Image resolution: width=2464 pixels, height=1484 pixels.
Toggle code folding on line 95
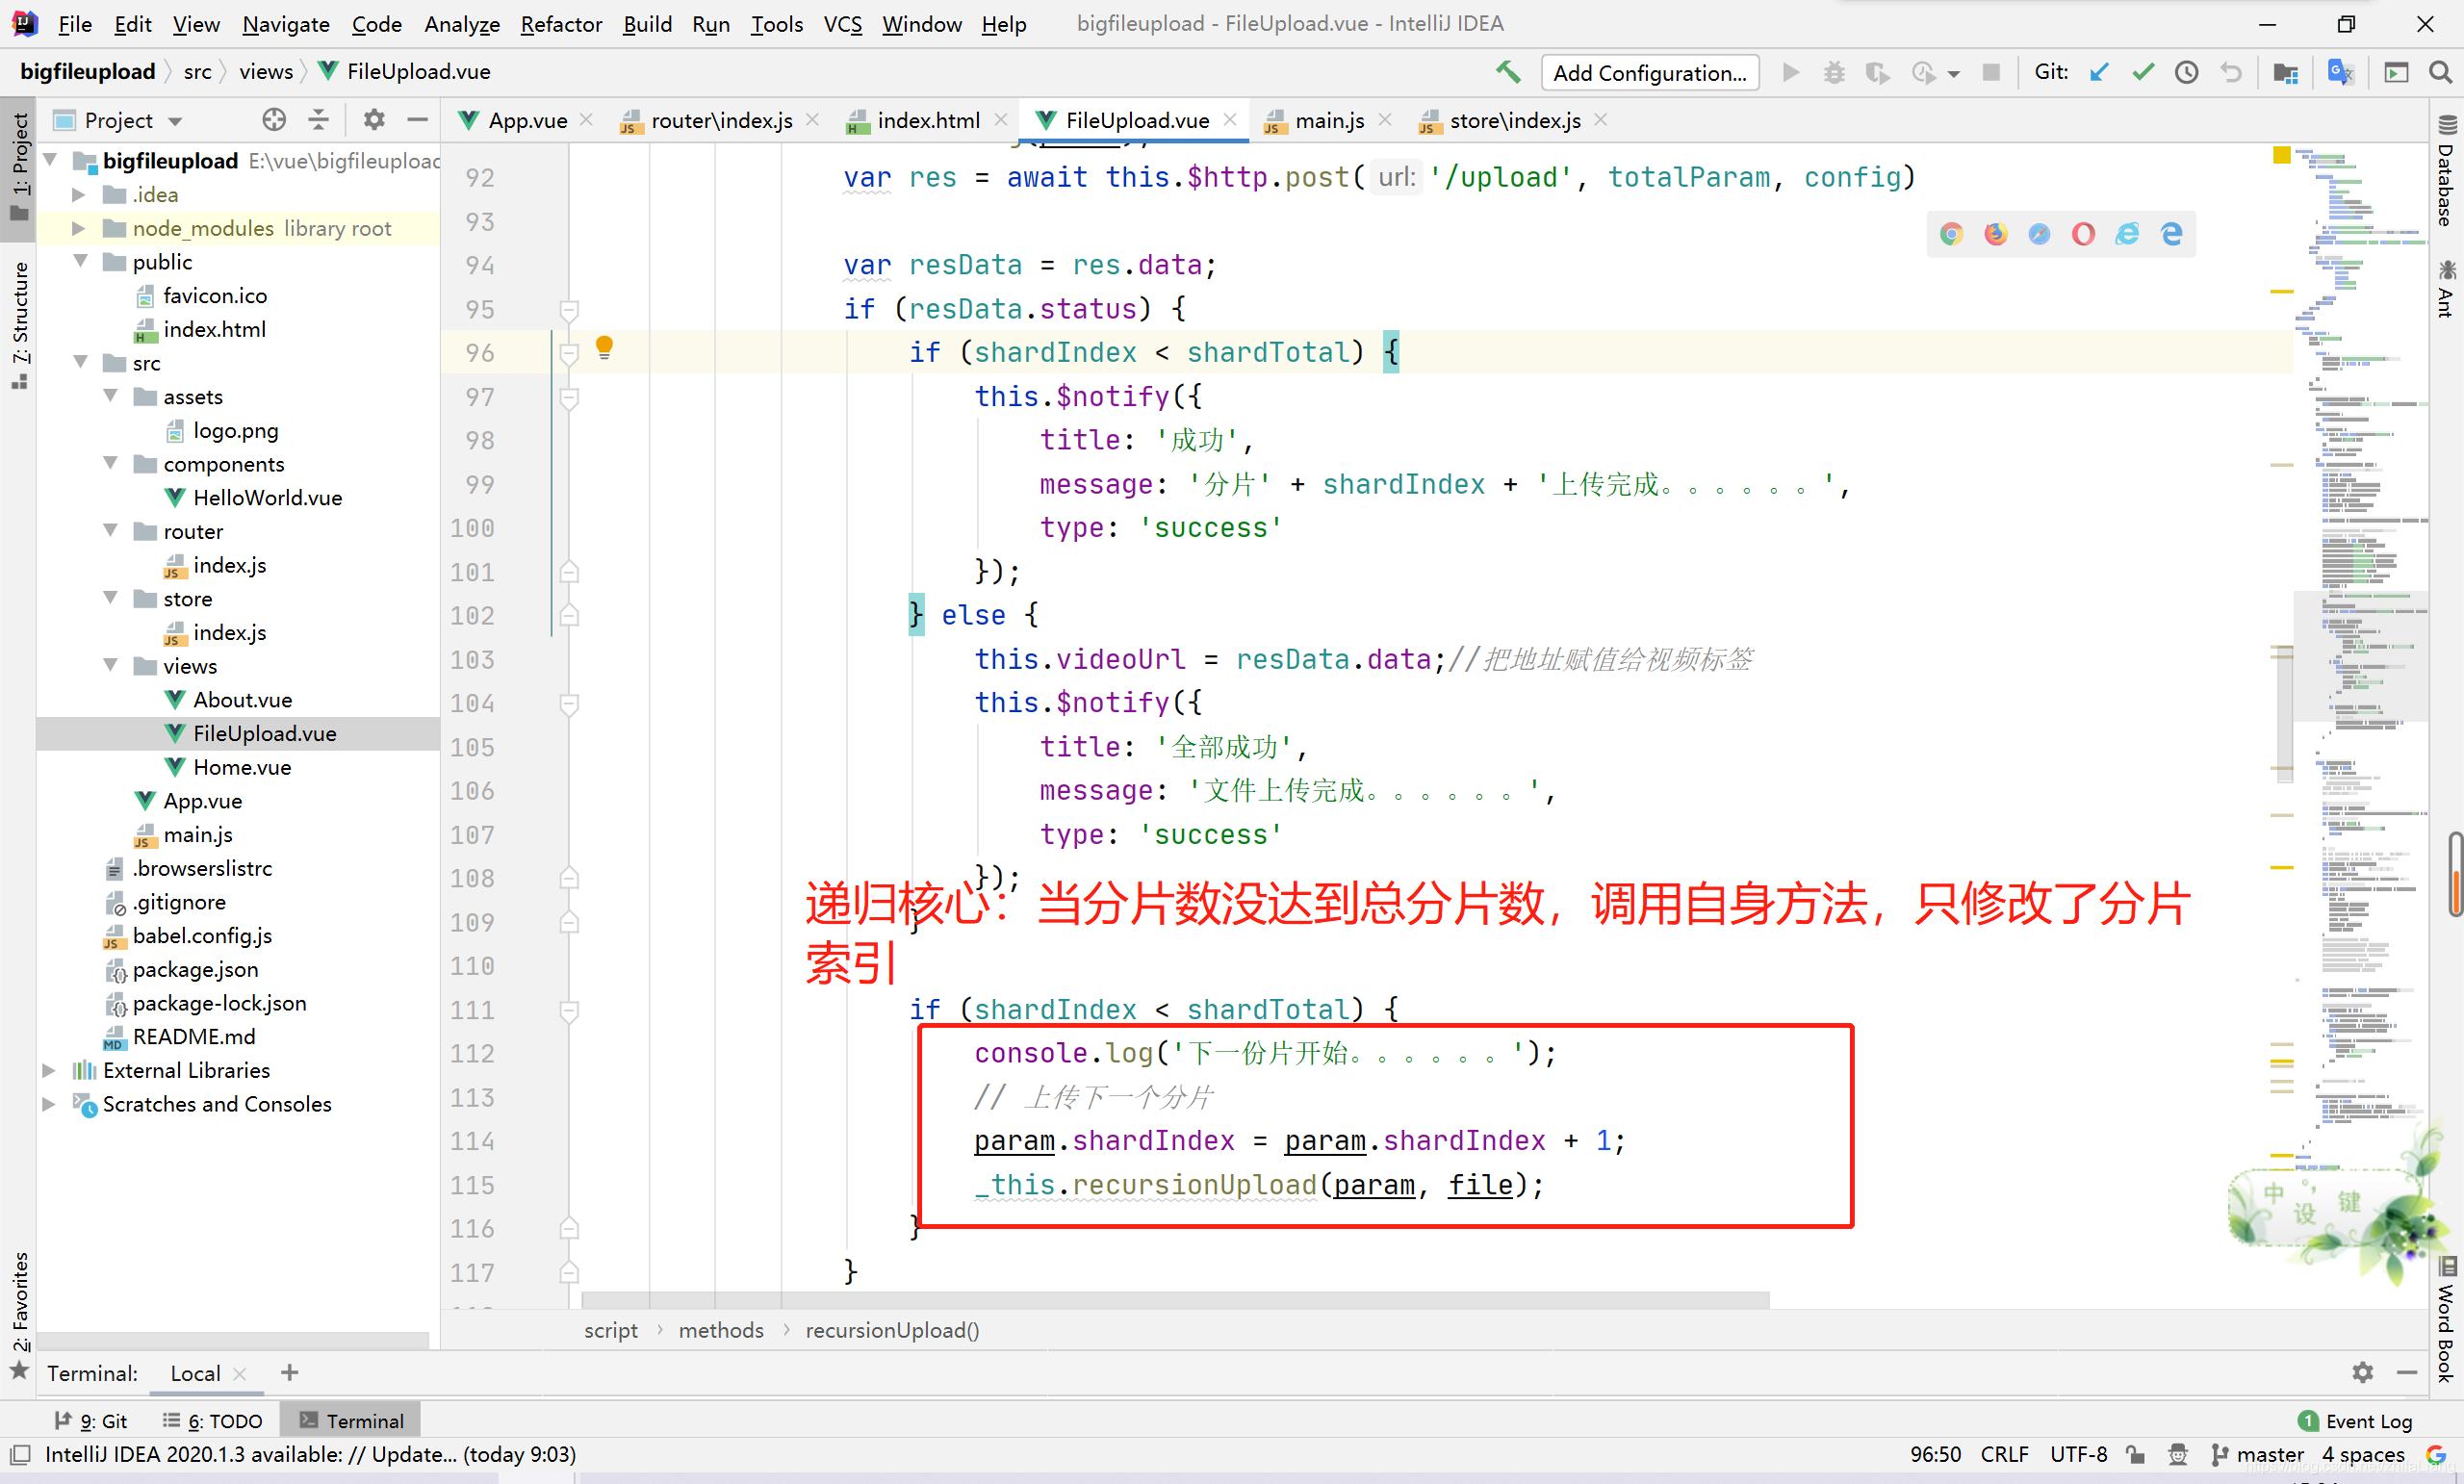[569, 309]
